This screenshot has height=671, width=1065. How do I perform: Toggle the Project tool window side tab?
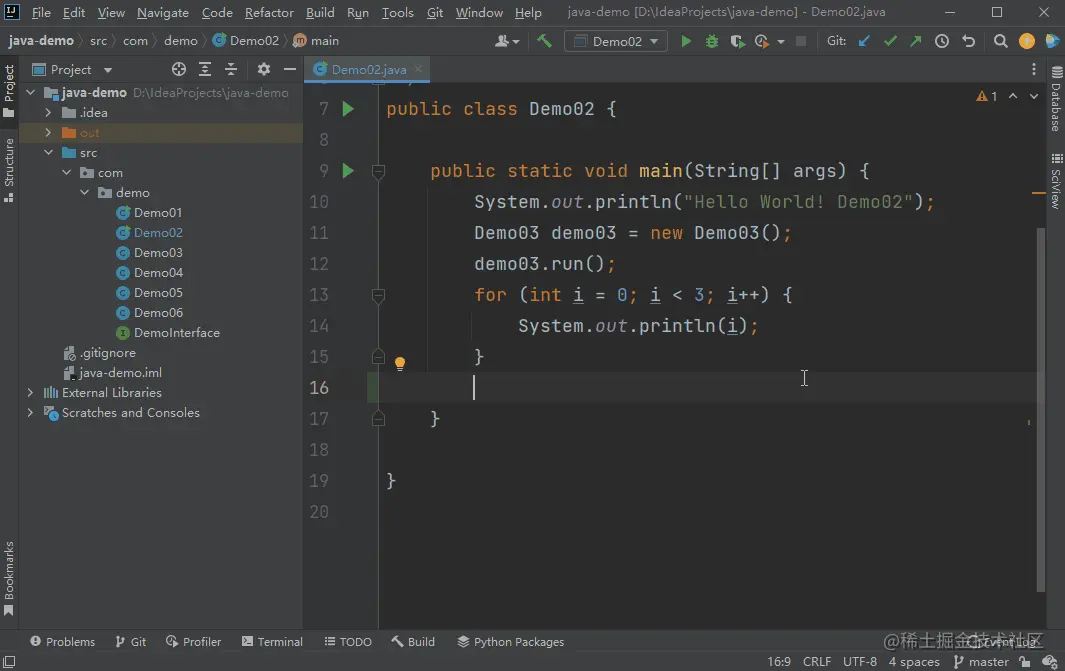tap(9, 90)
